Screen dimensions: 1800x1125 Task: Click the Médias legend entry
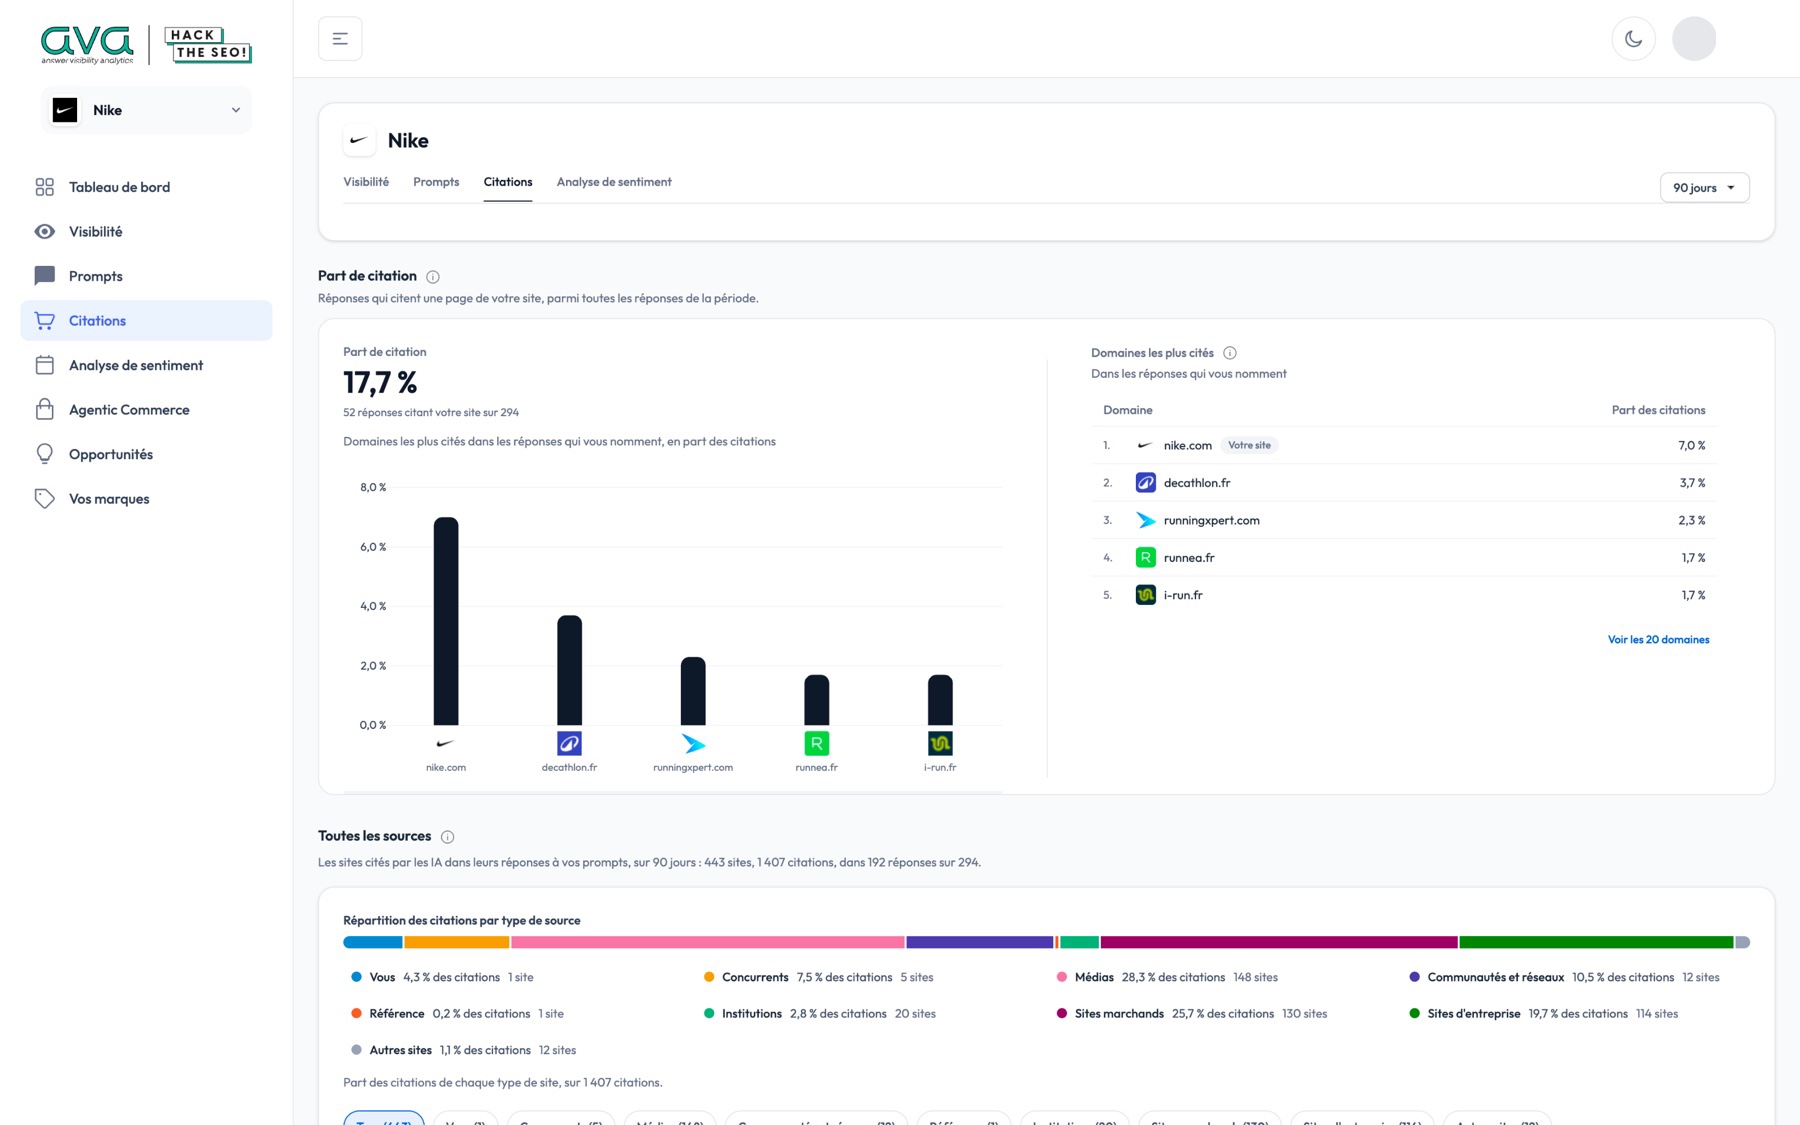pos(1167,977)
